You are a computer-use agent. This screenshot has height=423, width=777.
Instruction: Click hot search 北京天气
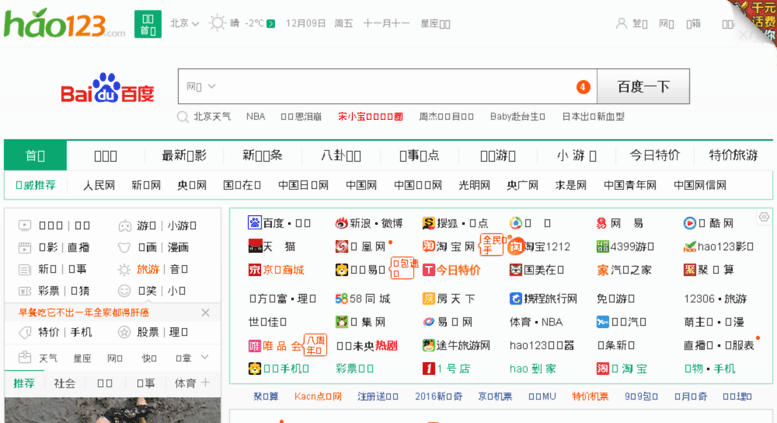point(212,116)
